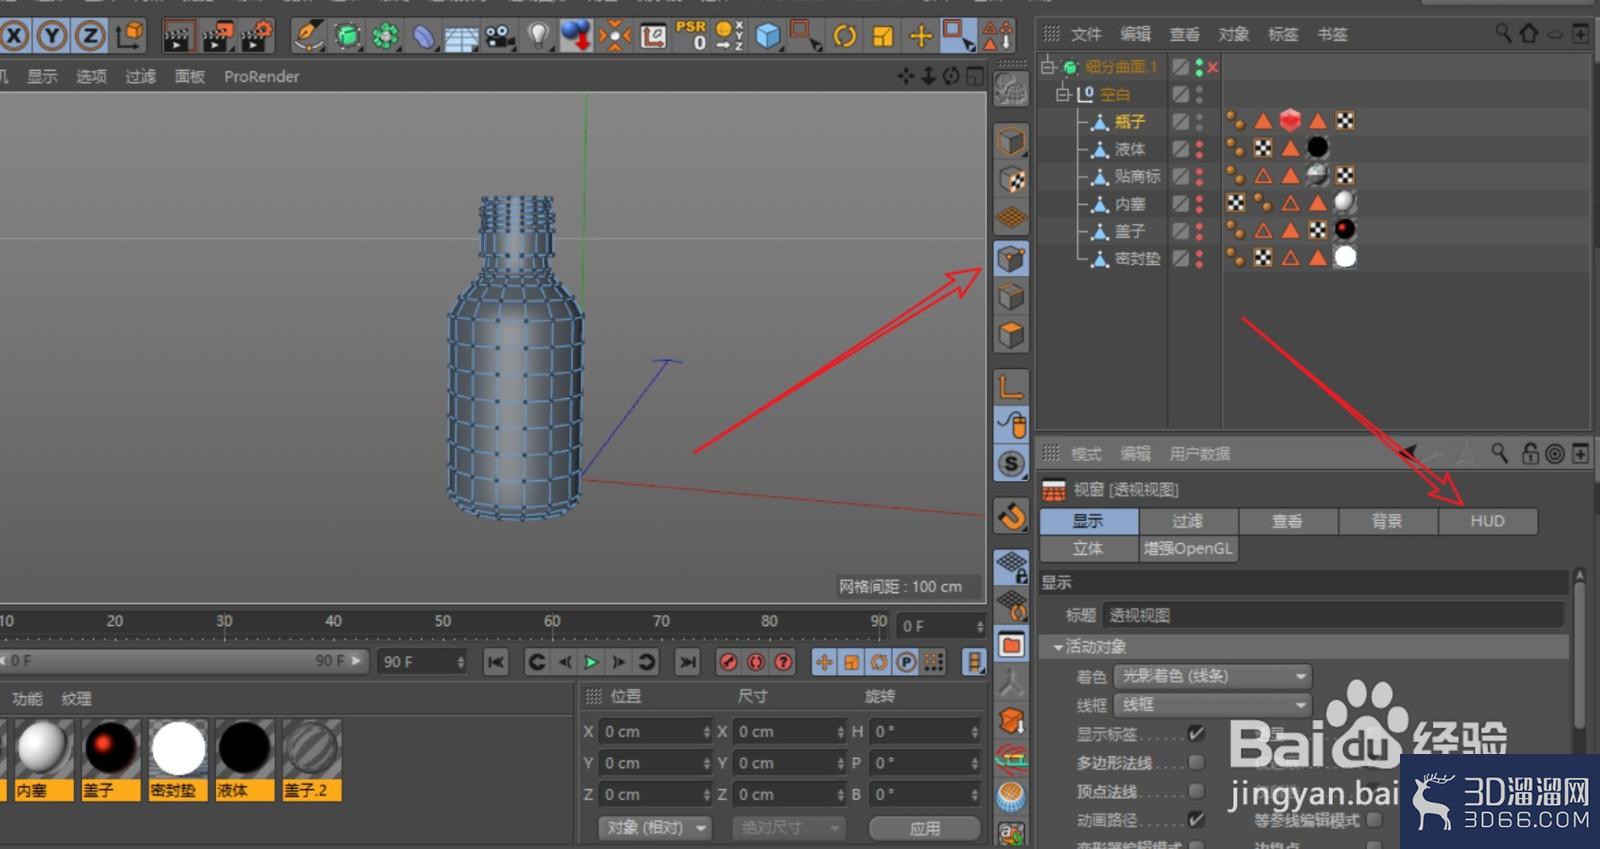Switch to the 背景 tab
Viewport: 1600px width, 849px height.
point(1387,521)
